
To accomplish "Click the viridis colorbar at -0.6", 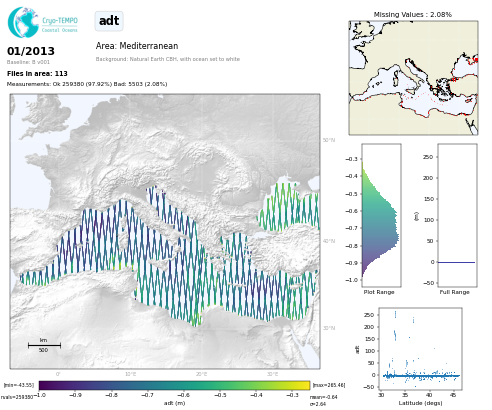I will pos(183,385).
